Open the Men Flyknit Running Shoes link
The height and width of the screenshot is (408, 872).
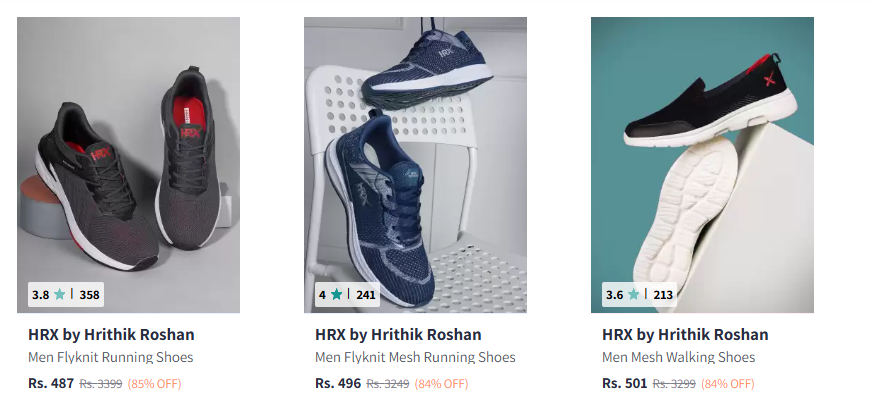point(111,357)
